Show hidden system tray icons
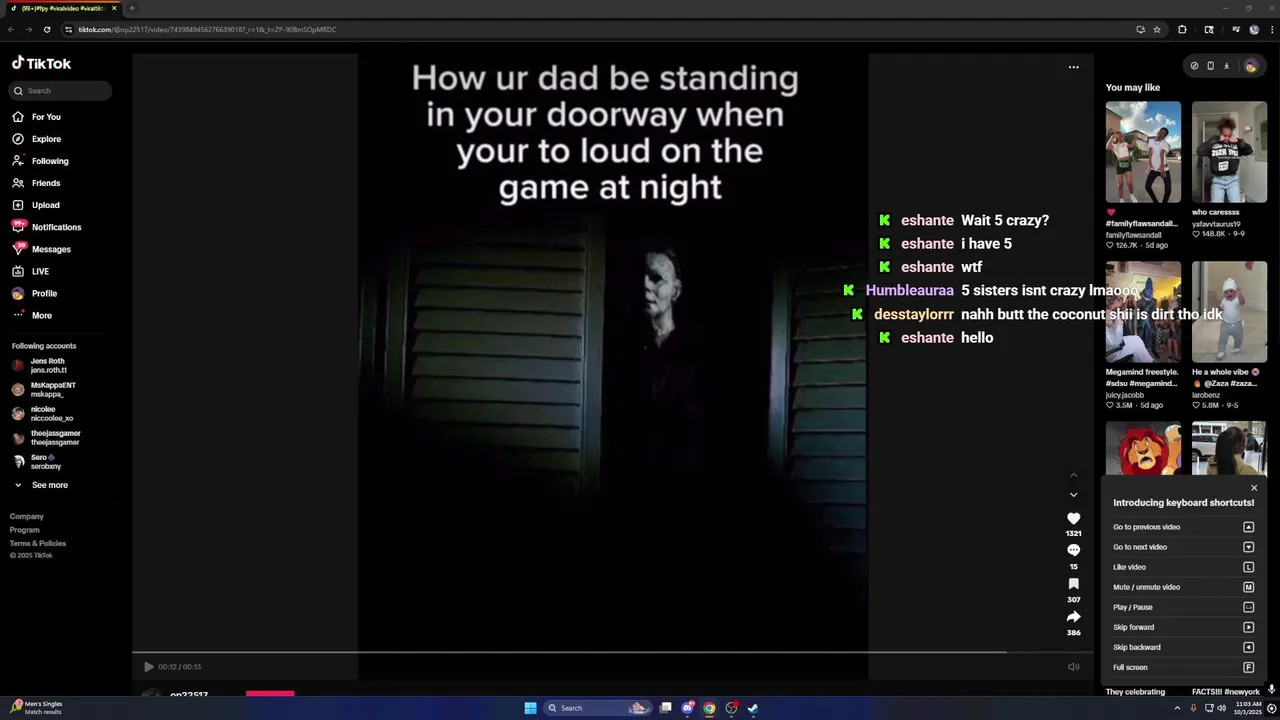This screenshot has width=1280, height=720. (x=1177, y=708)
